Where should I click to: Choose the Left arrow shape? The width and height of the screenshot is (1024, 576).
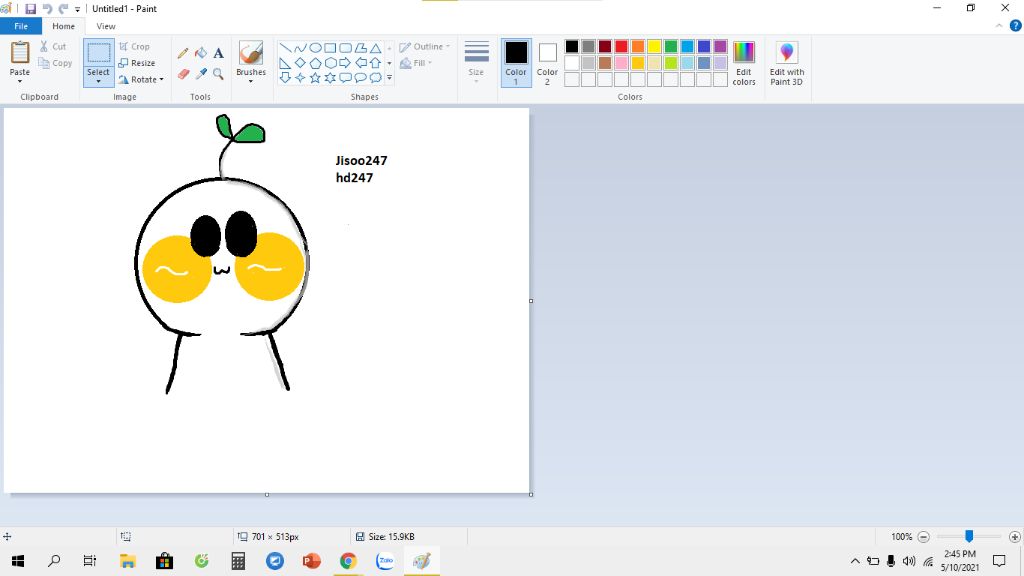point(360,63)
